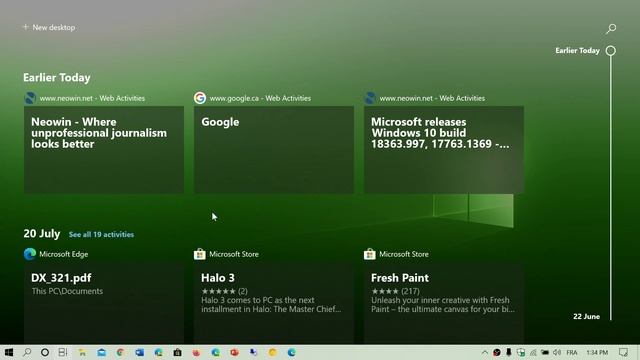
Task: Open taskbar Search magnifier
Action: pos(27,352)
